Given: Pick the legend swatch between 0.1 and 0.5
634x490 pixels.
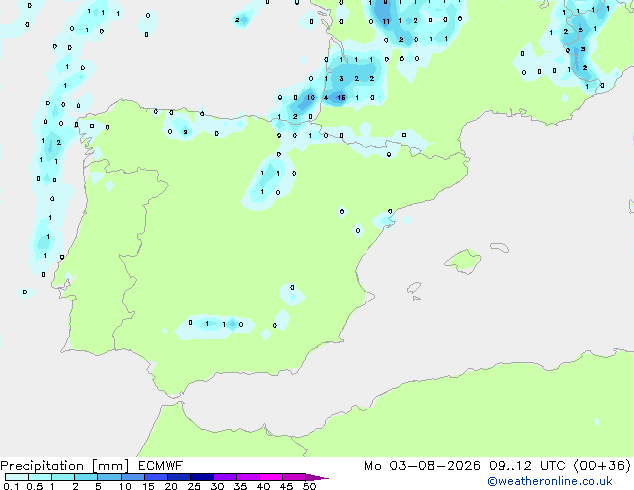Looking at the screenshot, I should [x=17, y=477].
